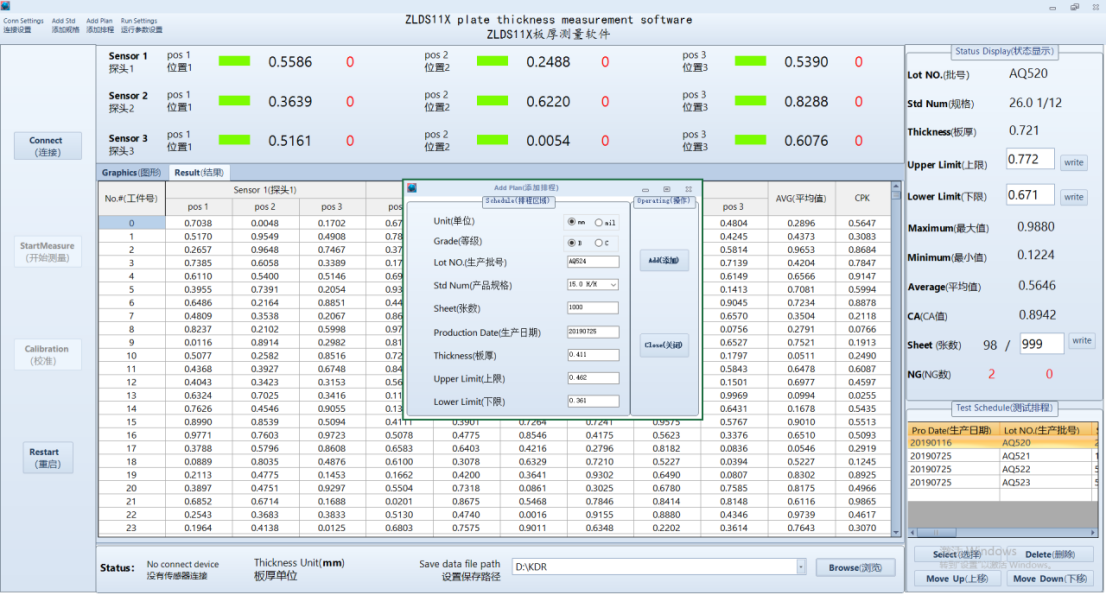Viewport: 1106px width, 595px height.
Task: Maximize the Add Plan dialog
Action: point(667,189)
